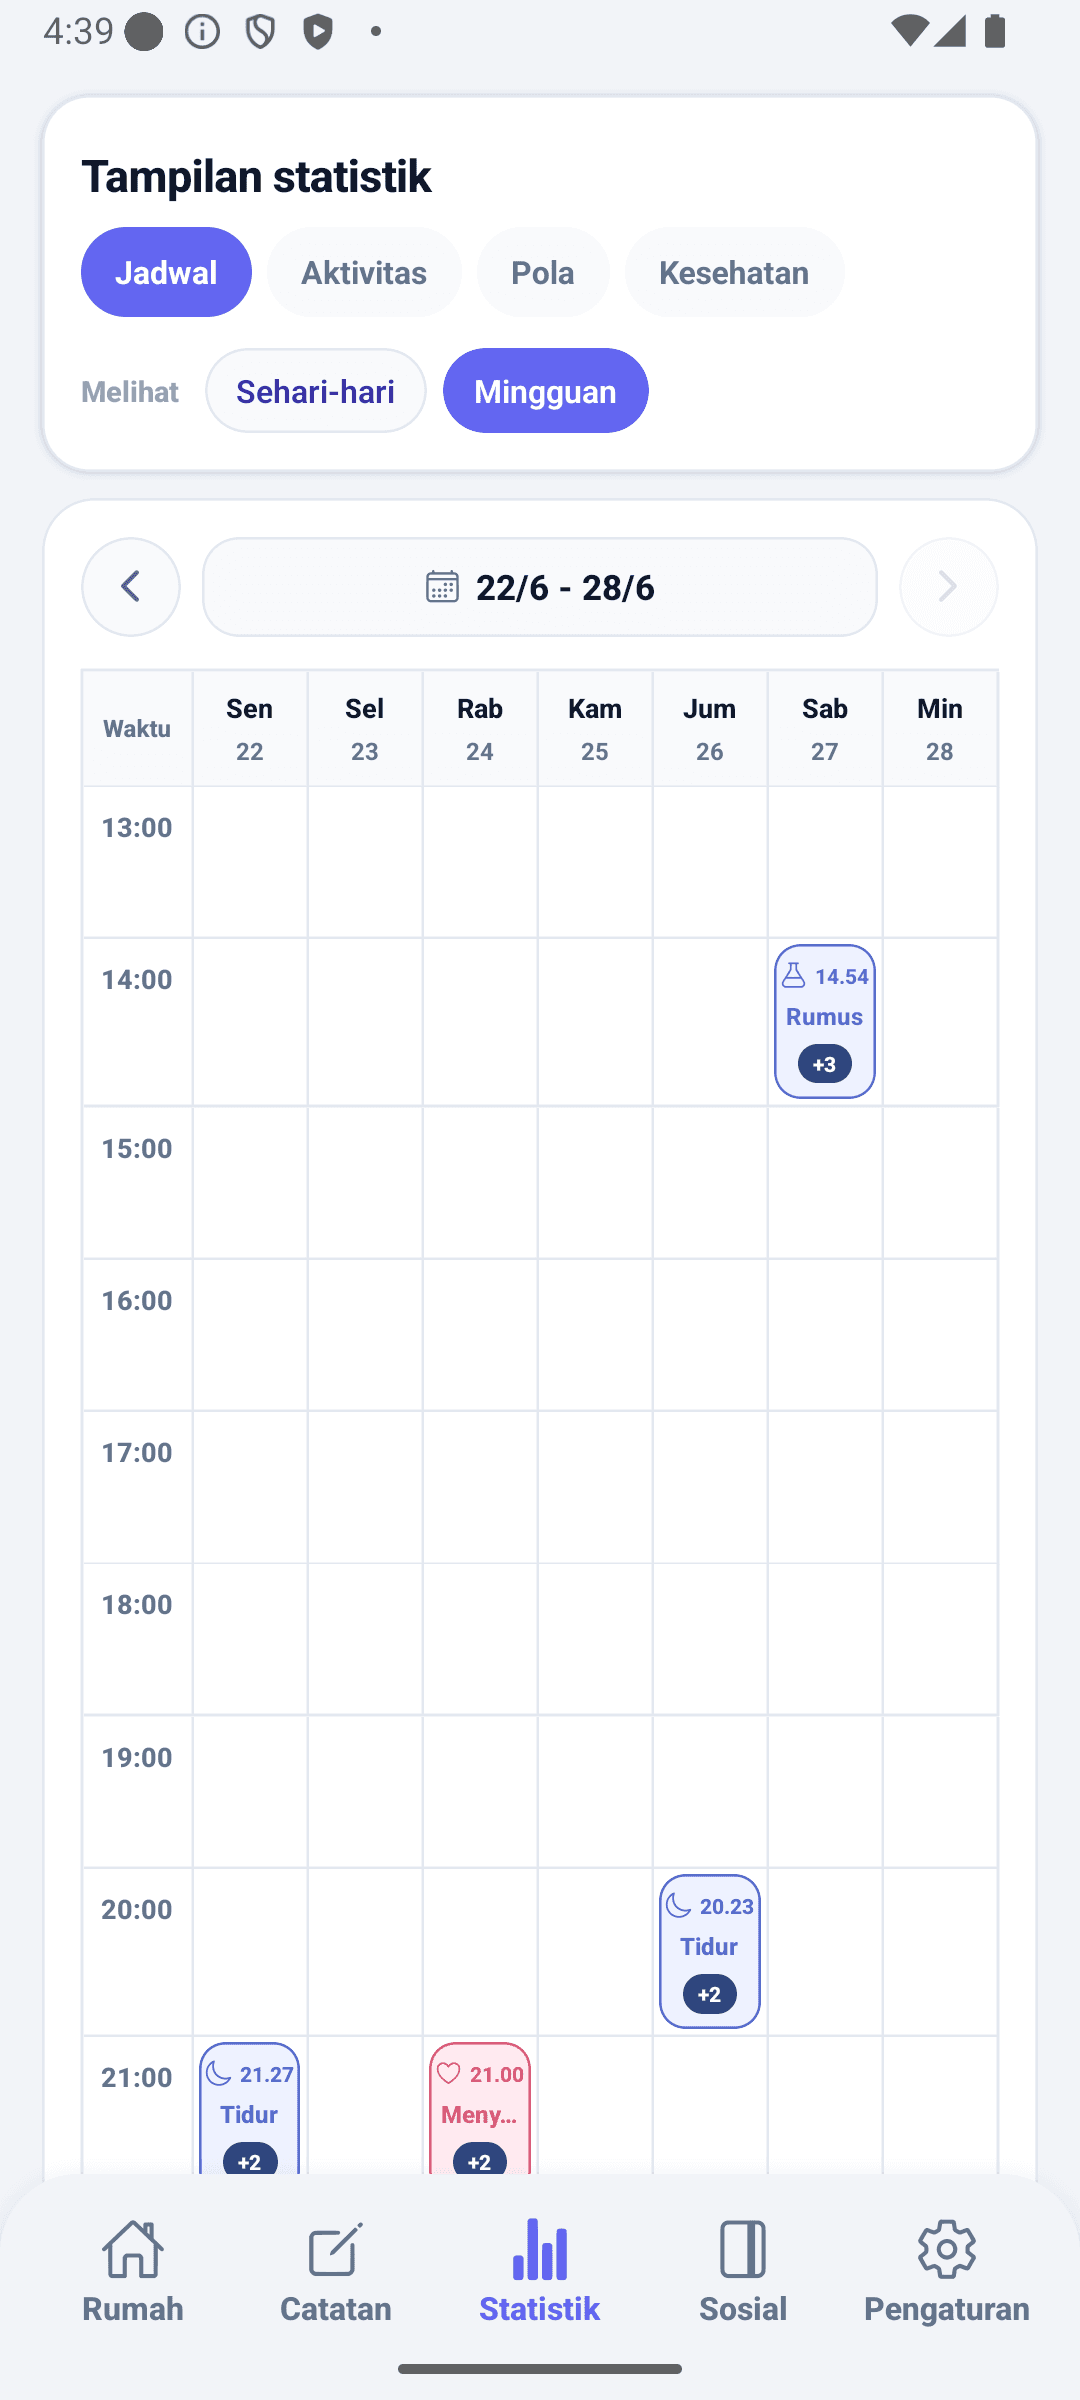Open the Pola statistics view
The image size is (1080, 2400).
[543, 272]
